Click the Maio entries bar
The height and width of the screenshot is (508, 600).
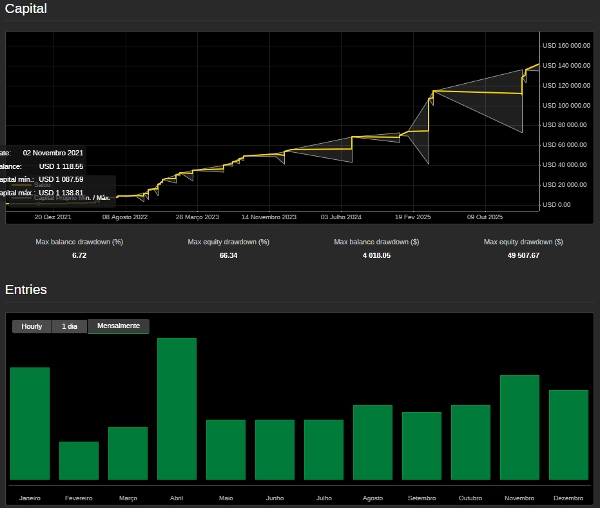tap(226, 450)
